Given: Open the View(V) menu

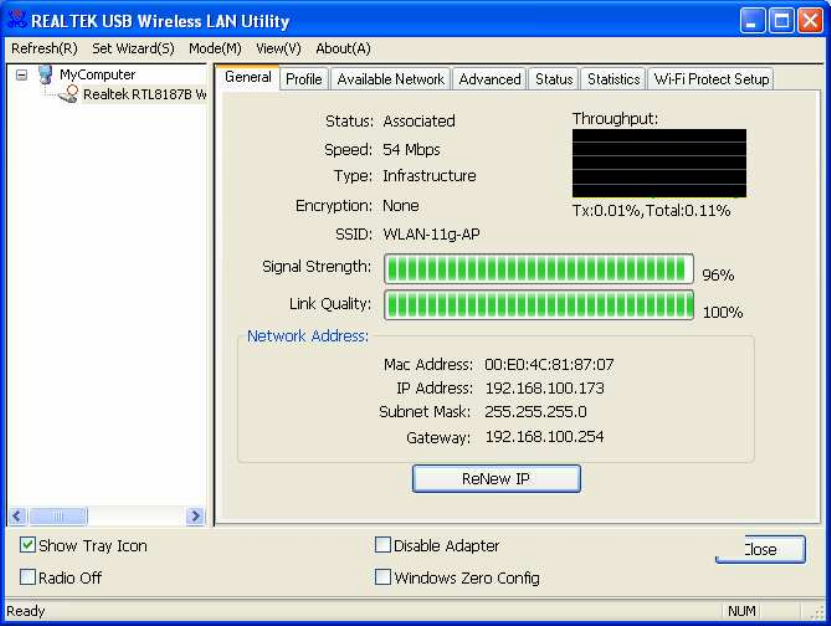Looking at the screenshot, I should pyautogui.click(x=278, y=49).
